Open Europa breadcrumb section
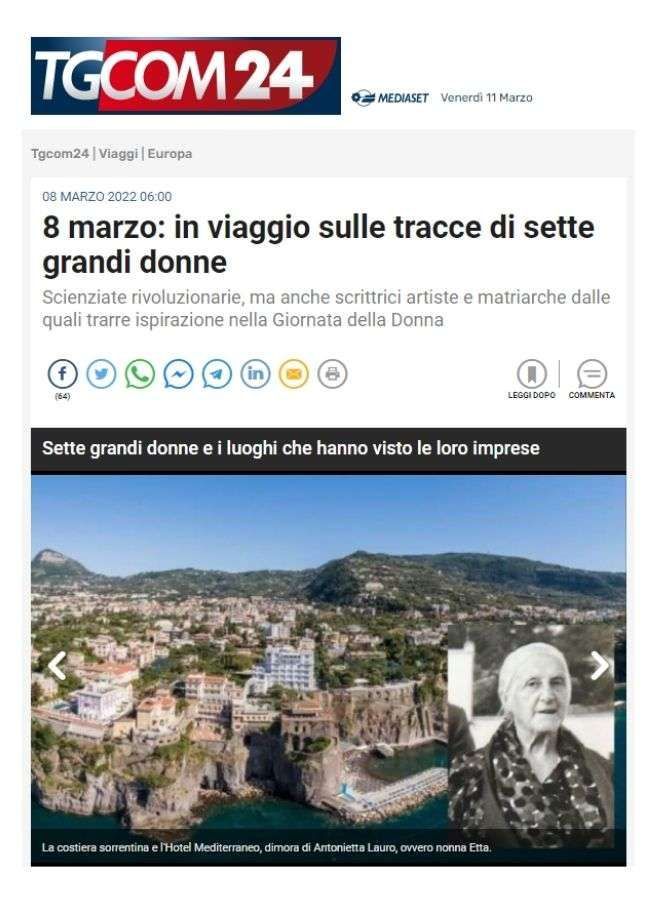The image size is (656, 900). (x=170, y=153)
